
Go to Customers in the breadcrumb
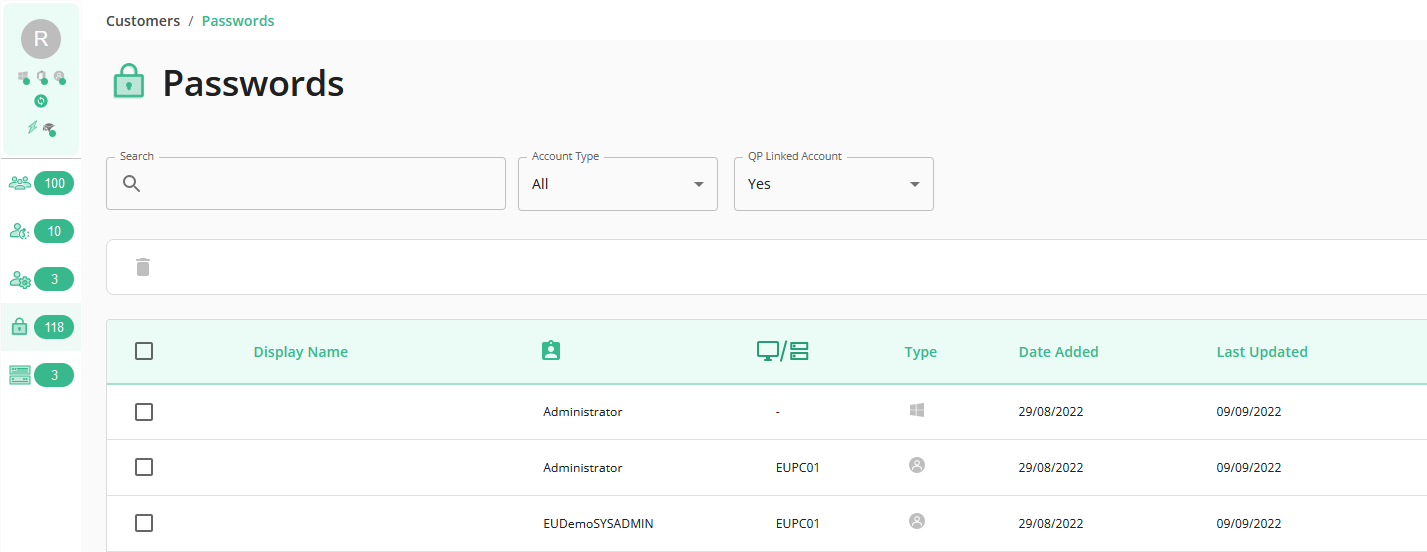click(x=143, y=21)
